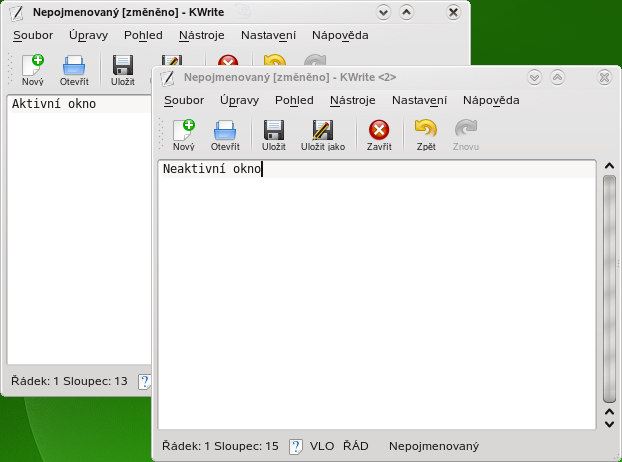Click up arrow above the bottom down arrow
622x462 pixels.
[609, 412]
